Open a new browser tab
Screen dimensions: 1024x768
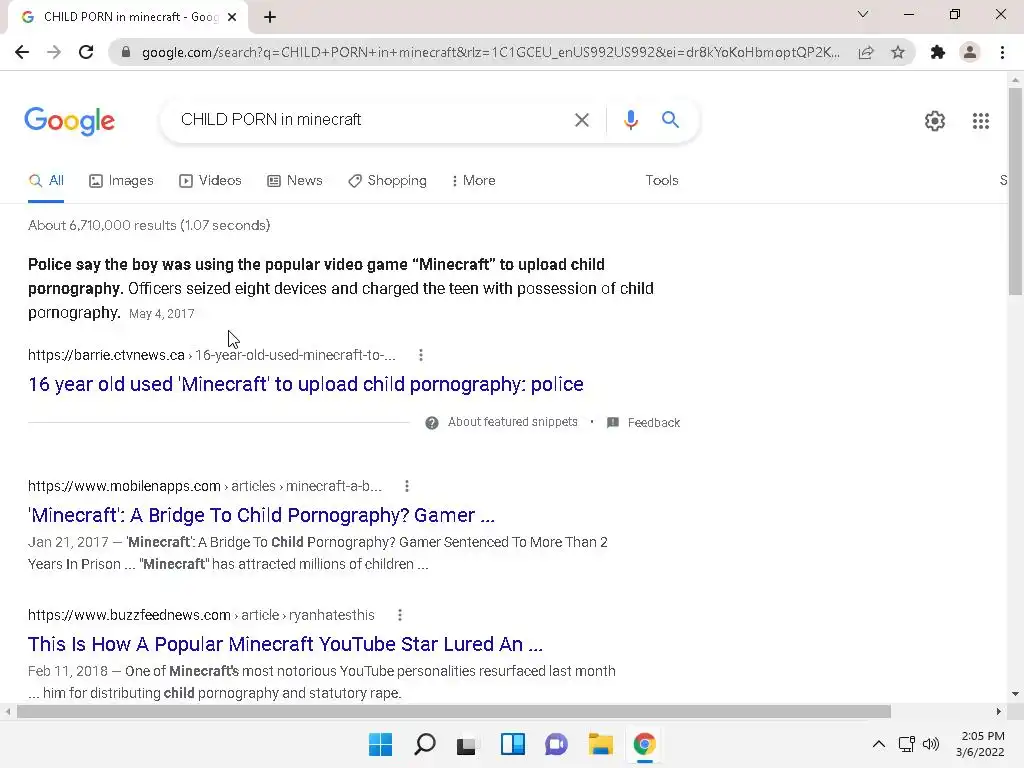(270, 17)
